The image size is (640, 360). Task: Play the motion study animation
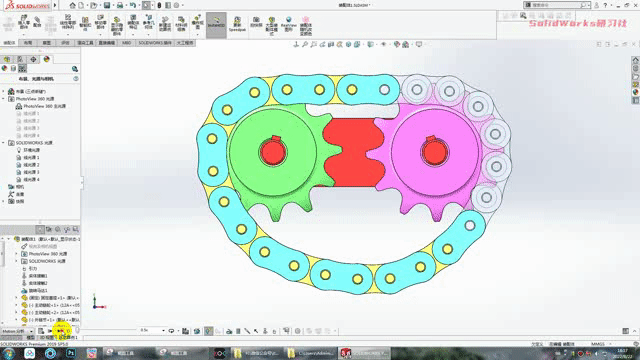(60, 331)
